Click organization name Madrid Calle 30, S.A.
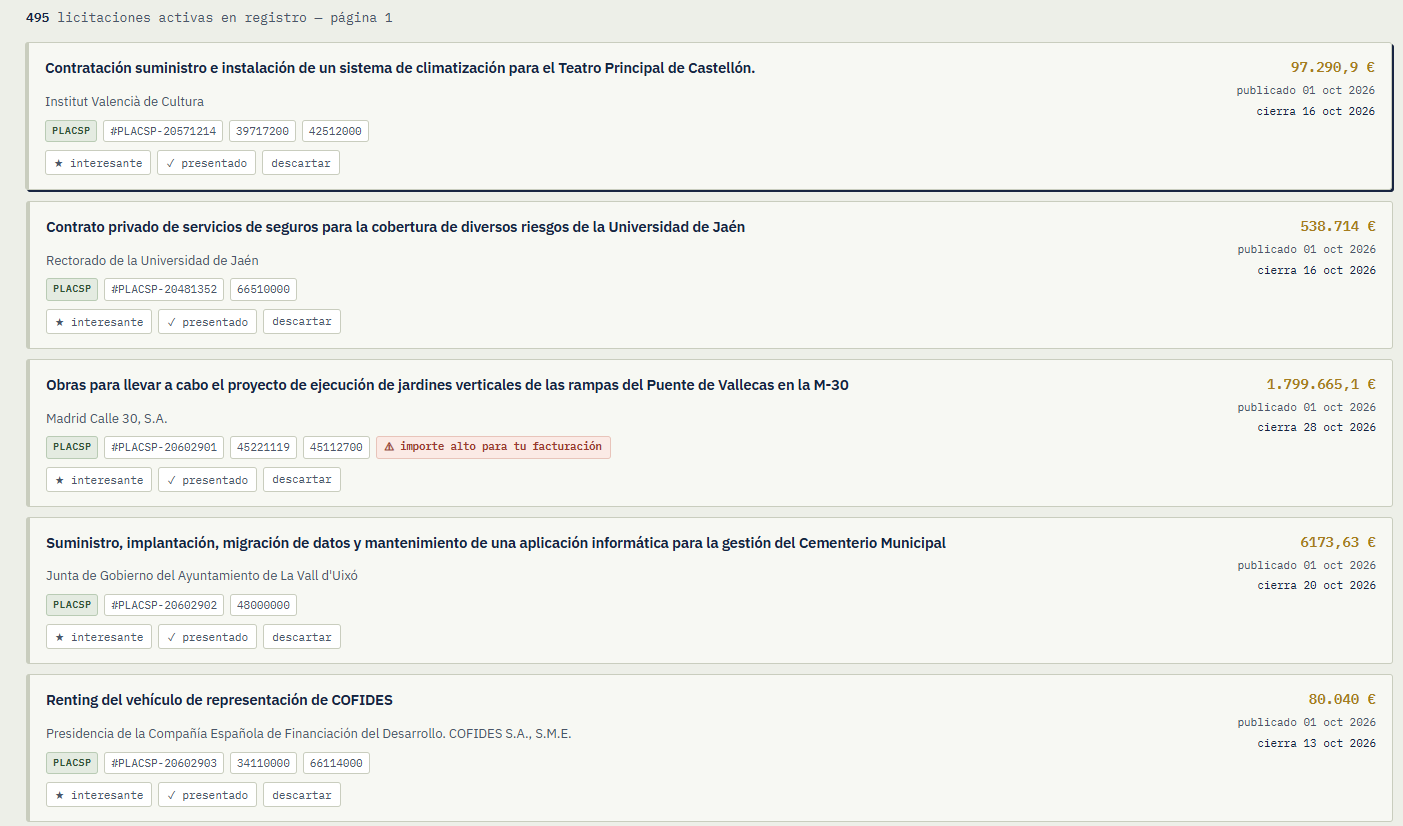The width and height of the screenshot is (1403, 826). tap(106, 418)
